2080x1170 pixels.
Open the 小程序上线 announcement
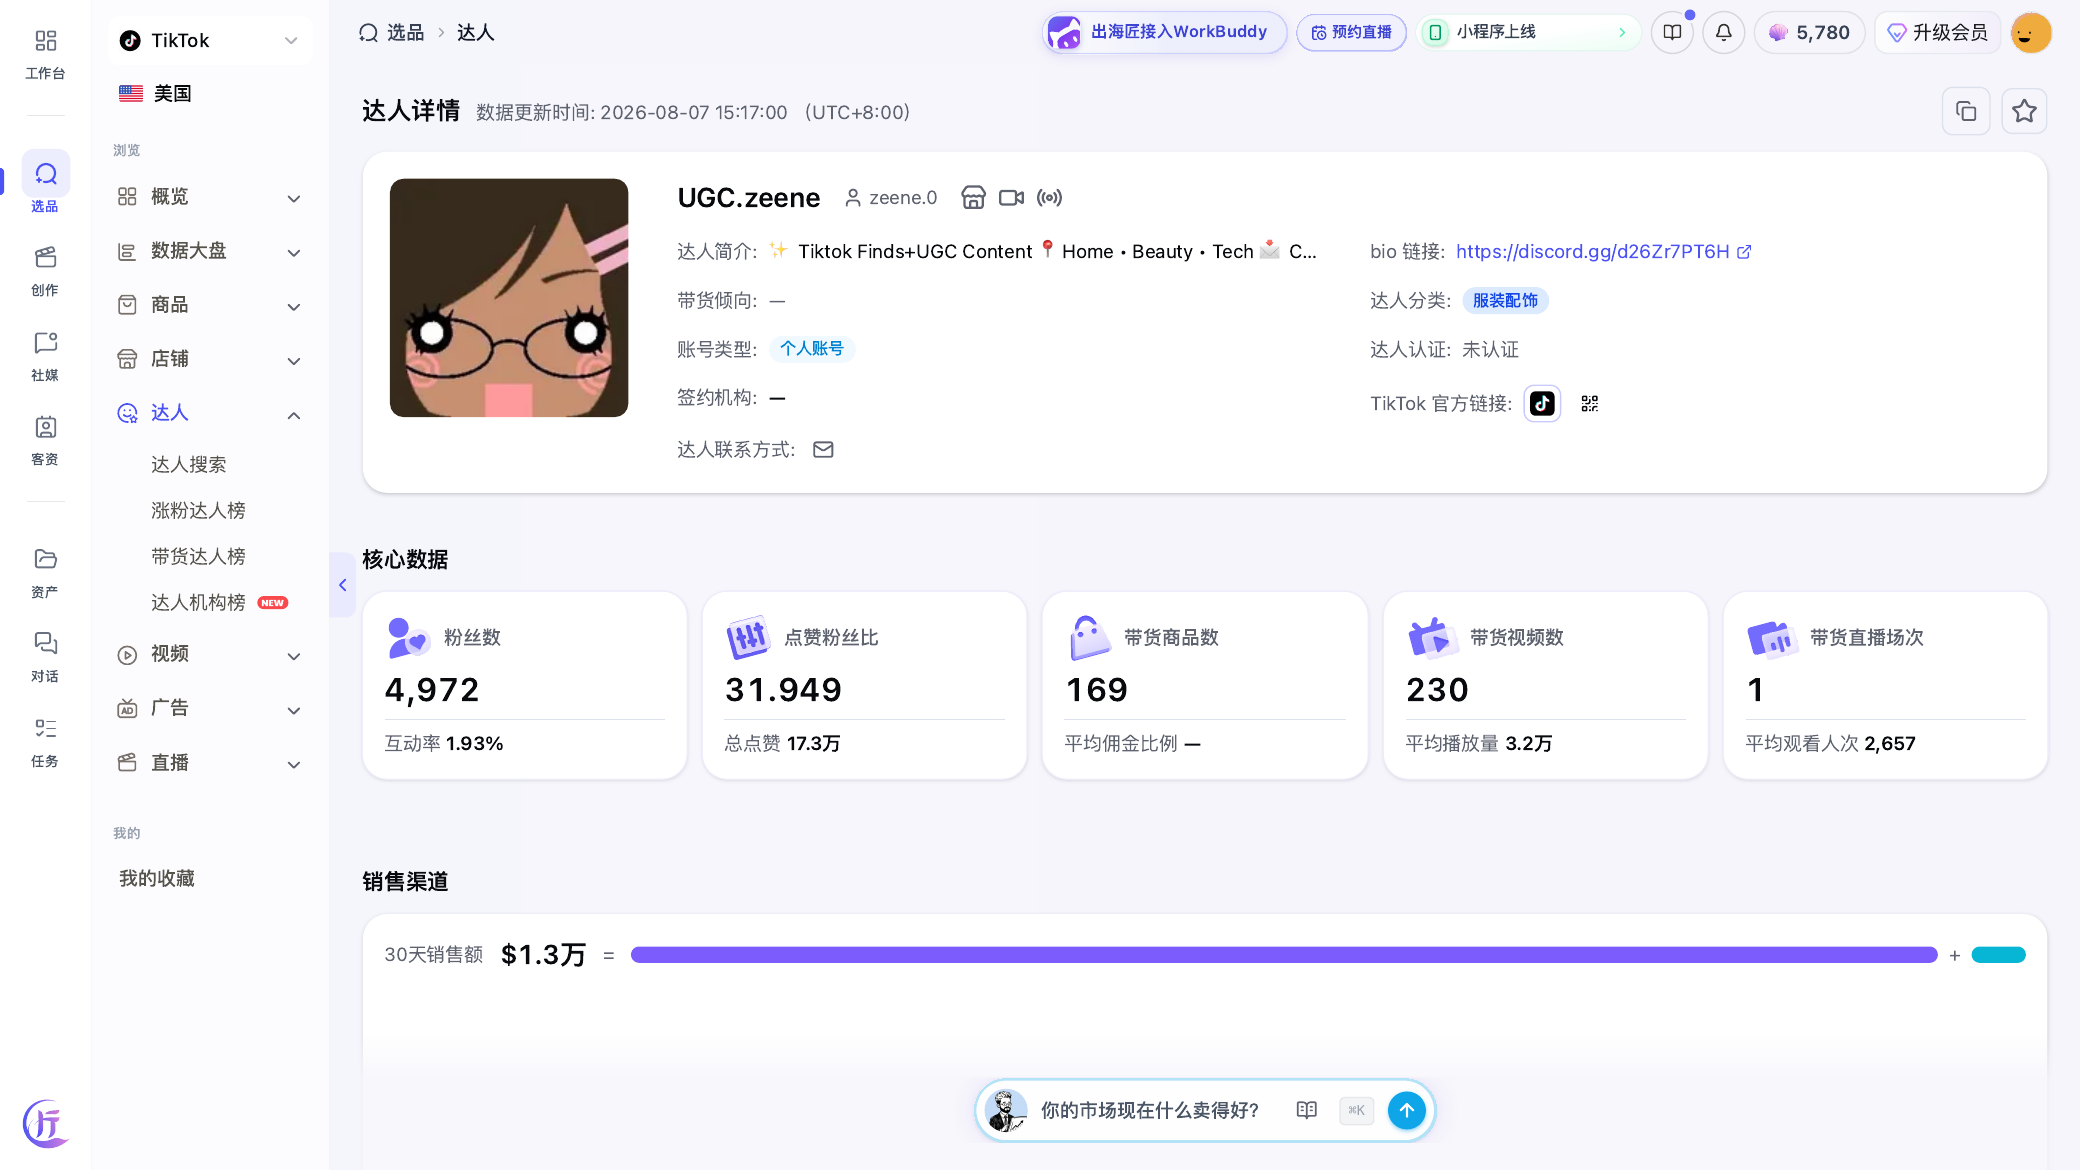pos(1528,32)
